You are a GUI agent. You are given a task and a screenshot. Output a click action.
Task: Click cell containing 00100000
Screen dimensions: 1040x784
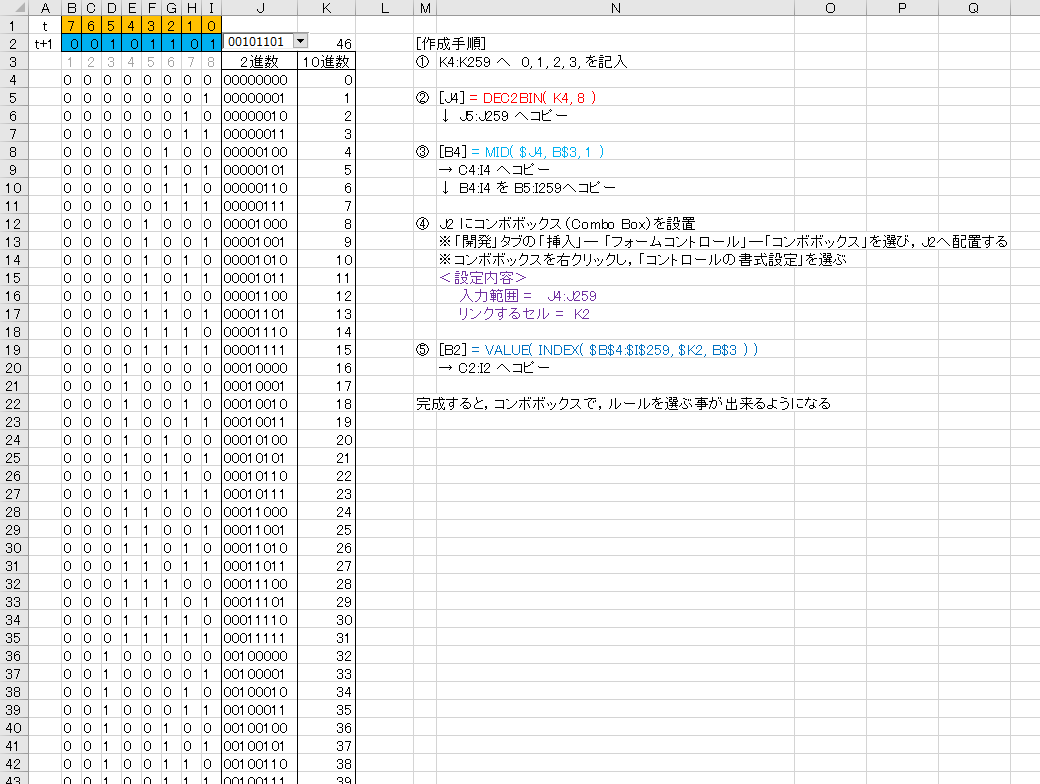click(259, 656)
